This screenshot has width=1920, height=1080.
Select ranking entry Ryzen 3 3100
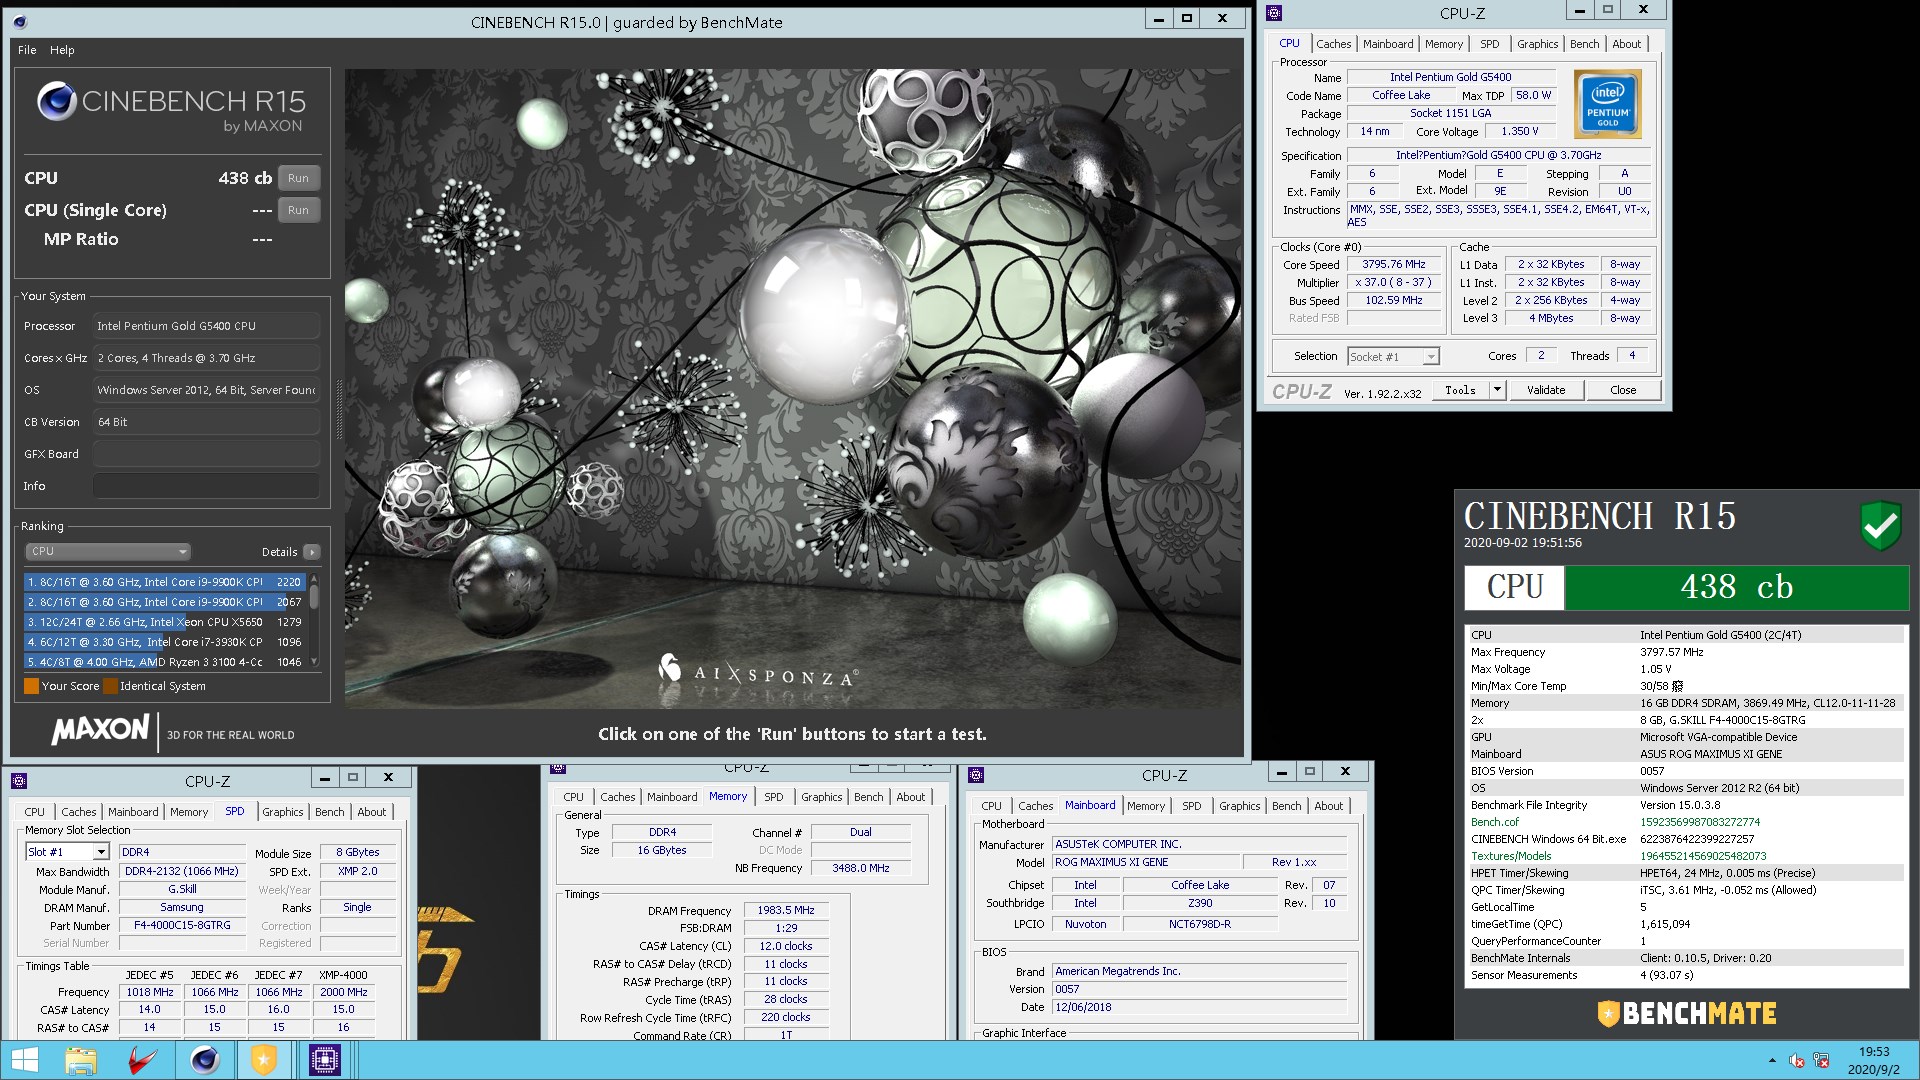[164, 662]
